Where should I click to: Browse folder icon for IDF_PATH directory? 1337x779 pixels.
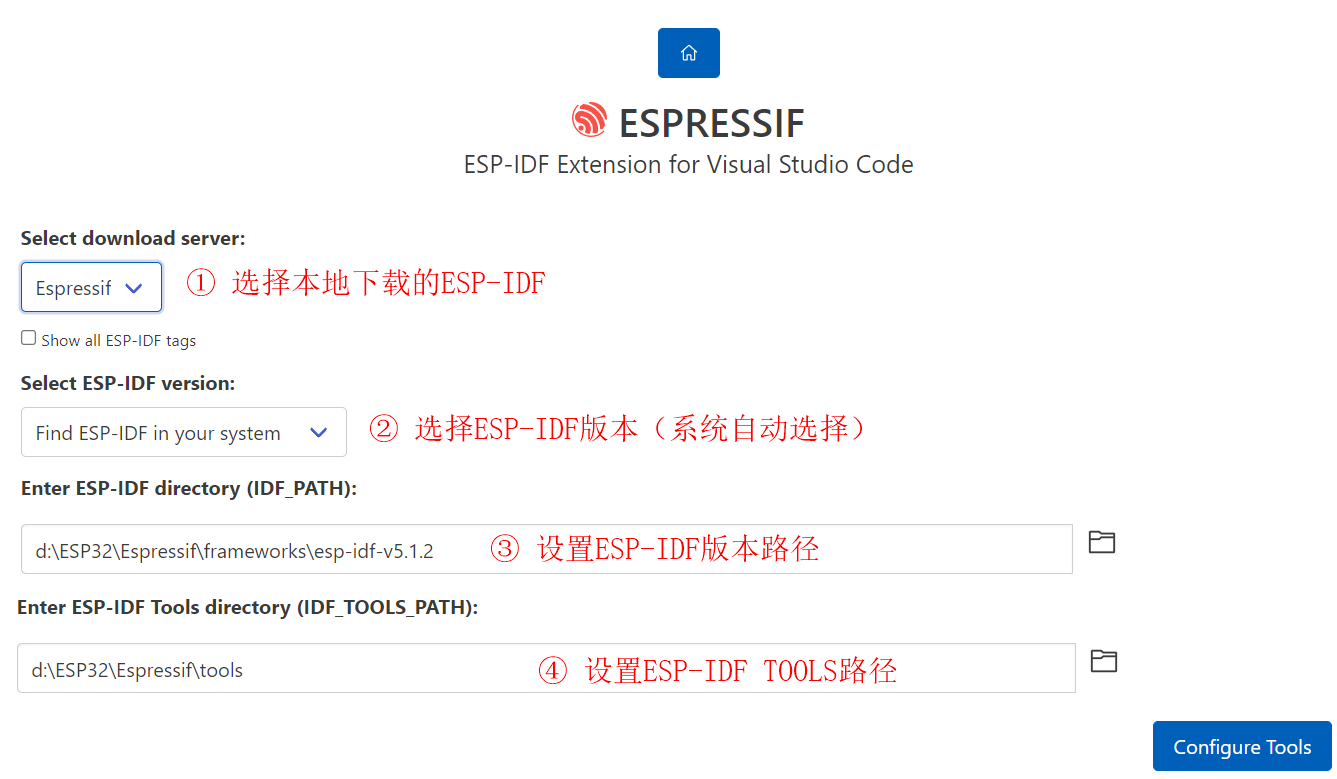[1101, 543]
